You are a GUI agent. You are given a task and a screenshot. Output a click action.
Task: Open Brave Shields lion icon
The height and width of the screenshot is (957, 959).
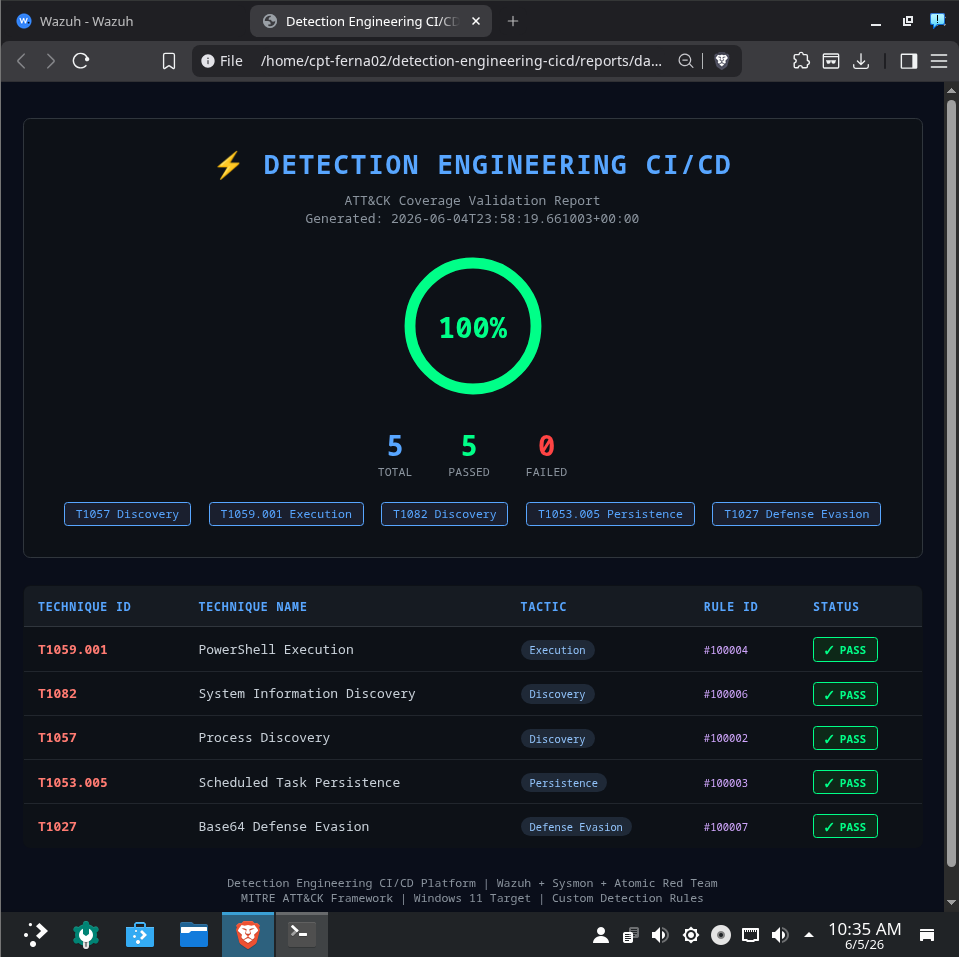[x=722, y=61]
